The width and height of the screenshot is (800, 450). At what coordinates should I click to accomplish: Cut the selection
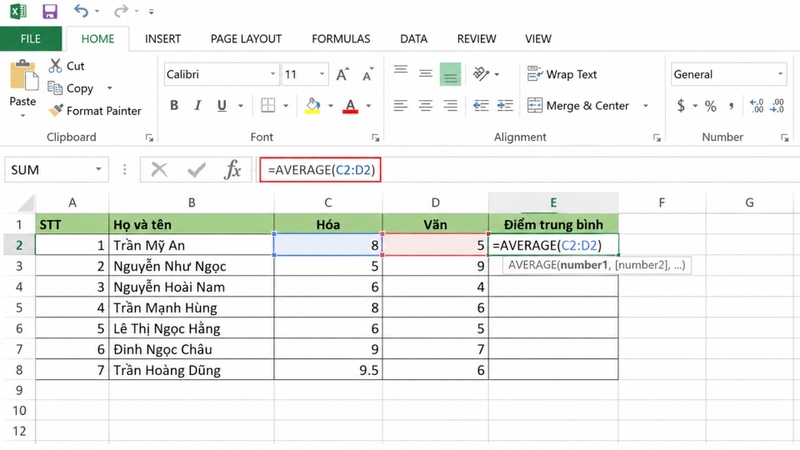[66, 66]
